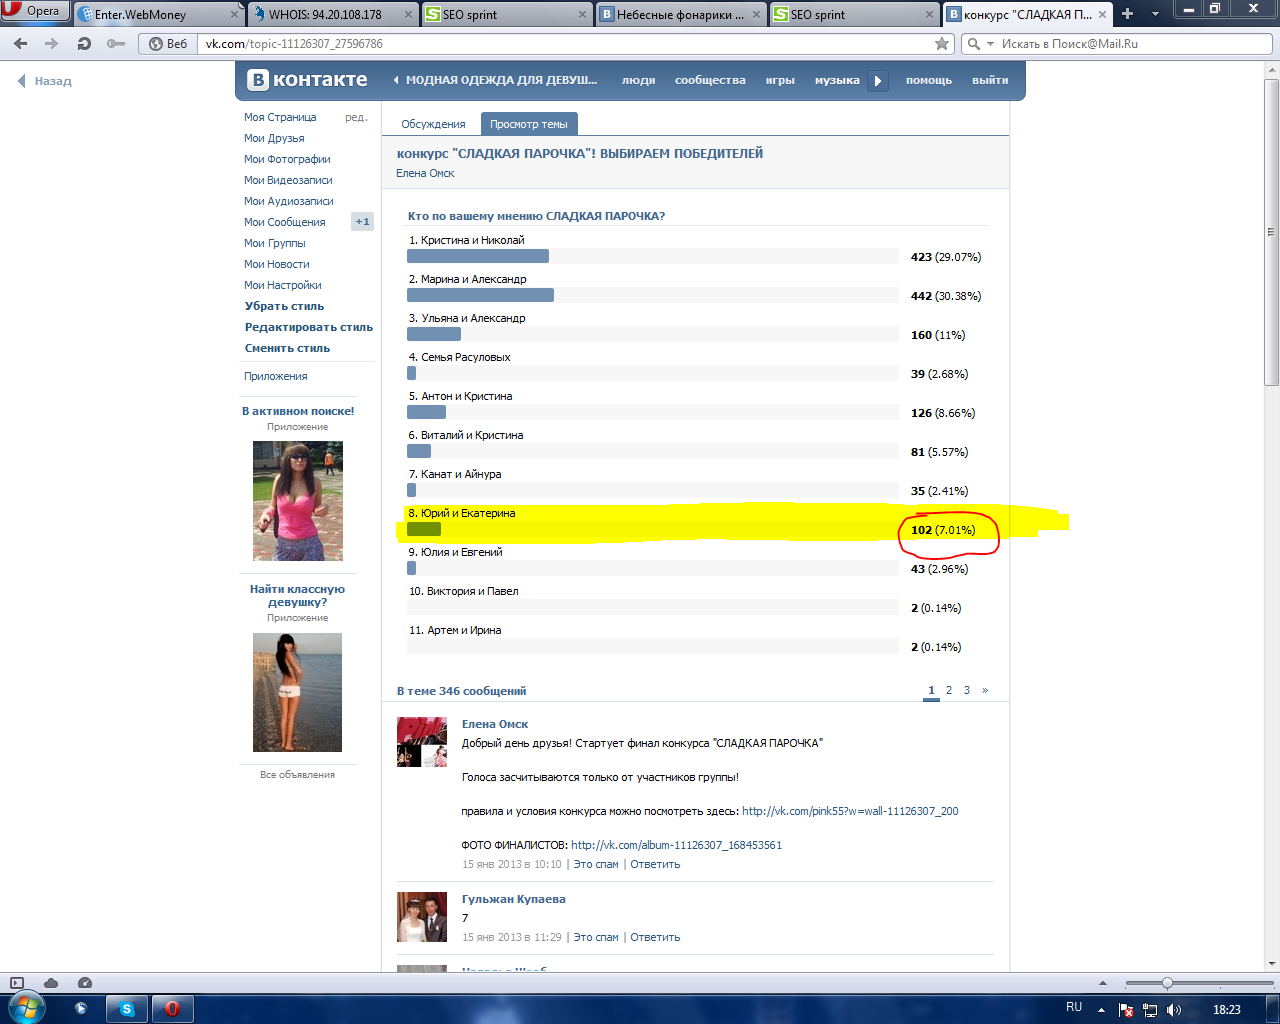
Task: Expand the search engine dropdown arrow
Action: [x=991, y=44]
